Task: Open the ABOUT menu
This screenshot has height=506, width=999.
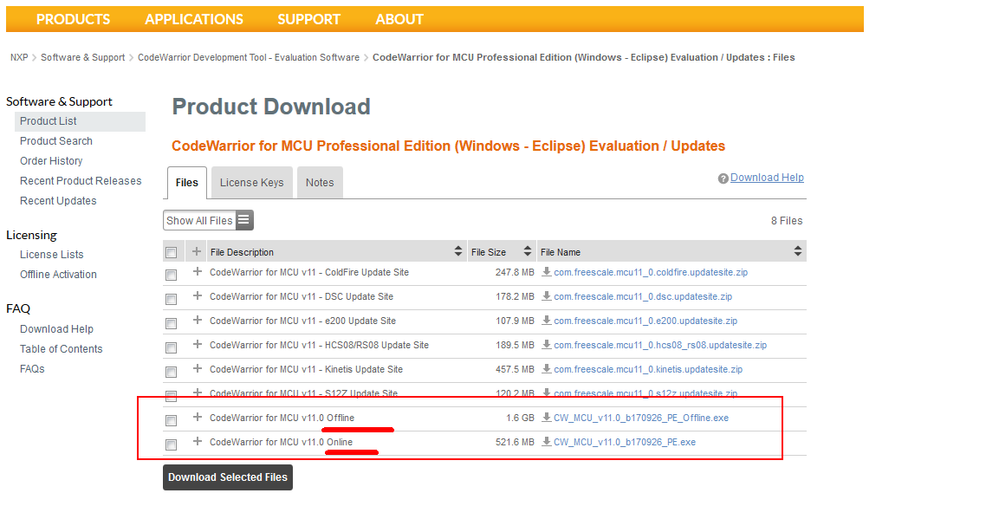Action: tap(399, 19)
